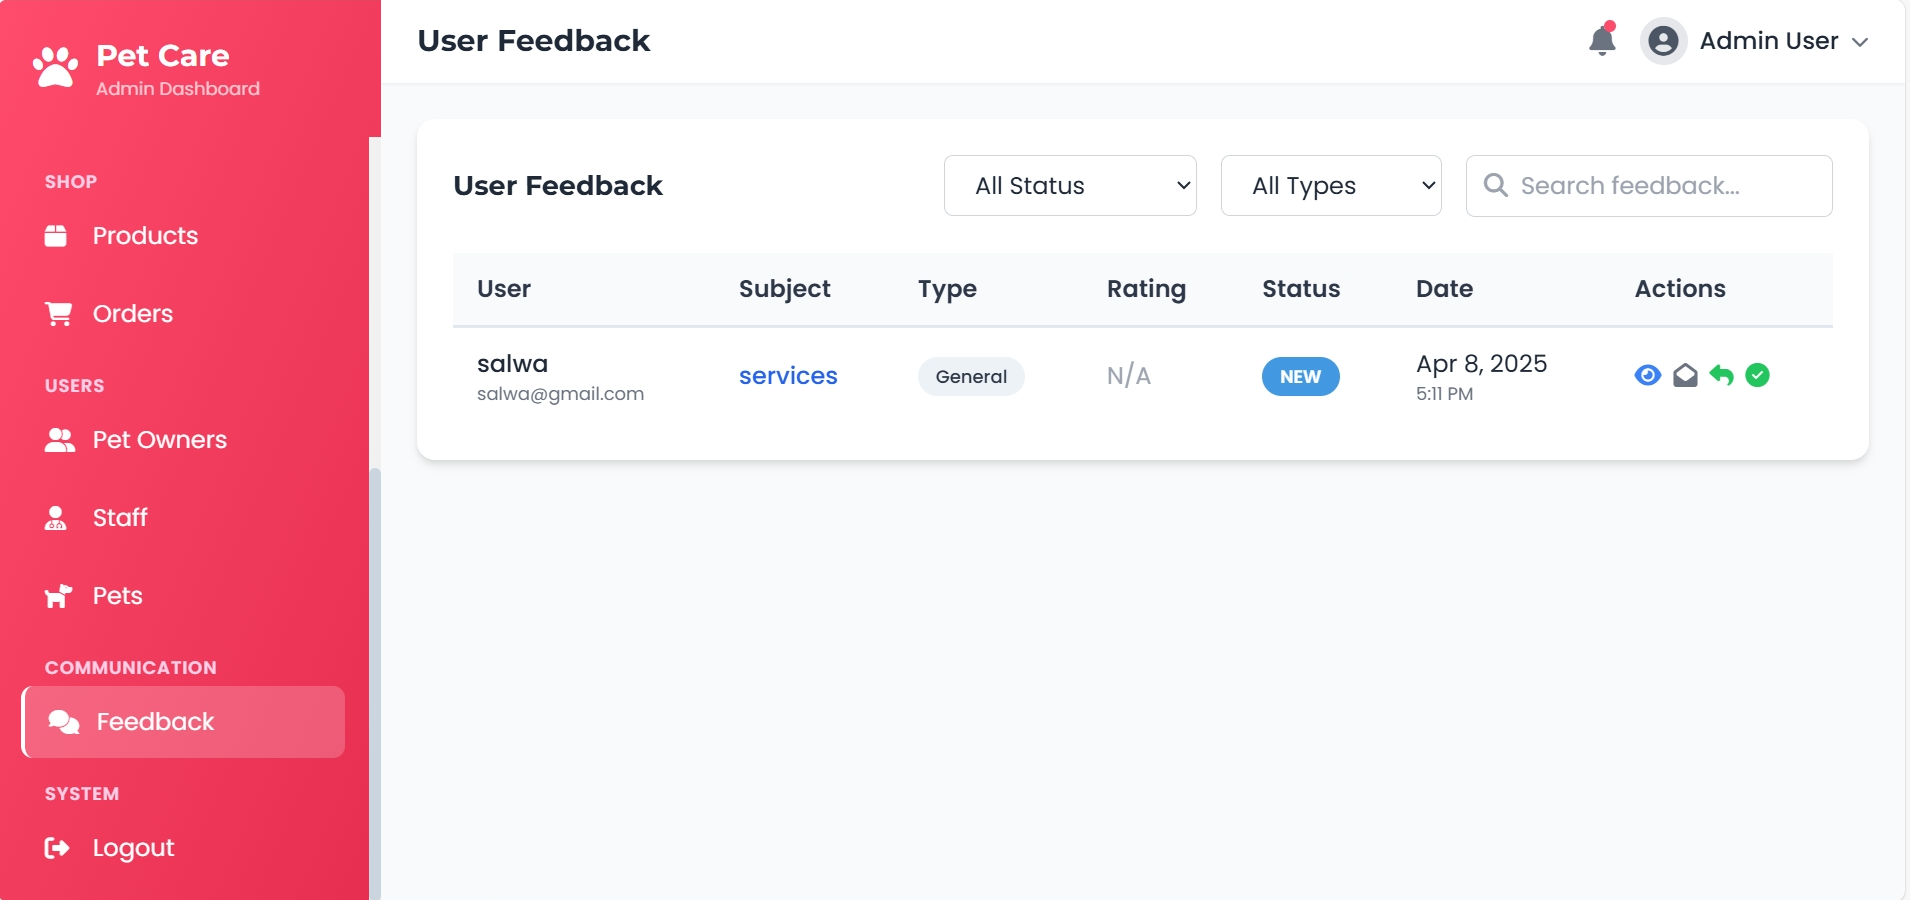Reply to salwa's feedback with green arrow

1721,375
